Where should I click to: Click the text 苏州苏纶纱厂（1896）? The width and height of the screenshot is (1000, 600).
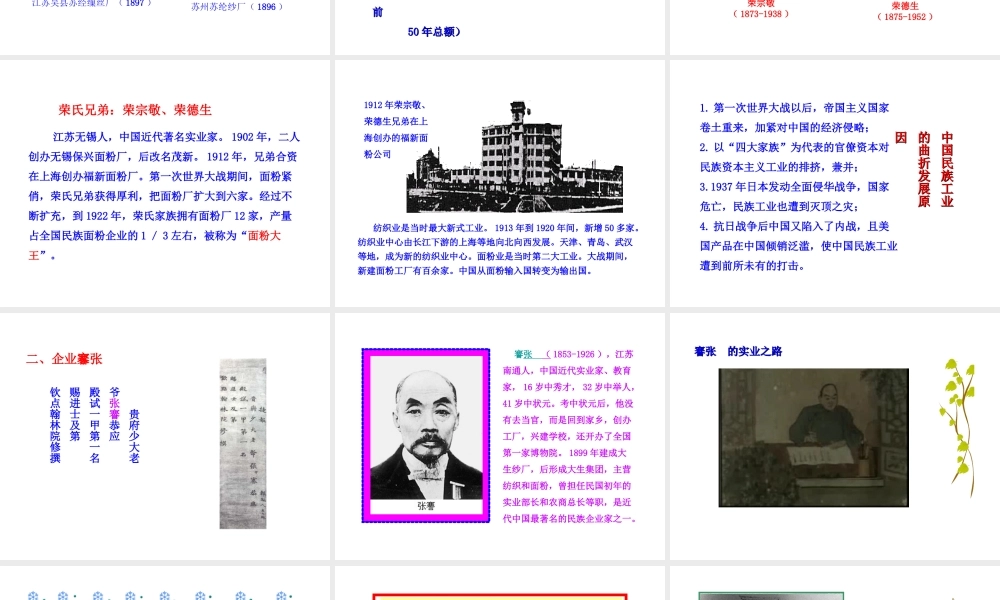pos(237,6)
